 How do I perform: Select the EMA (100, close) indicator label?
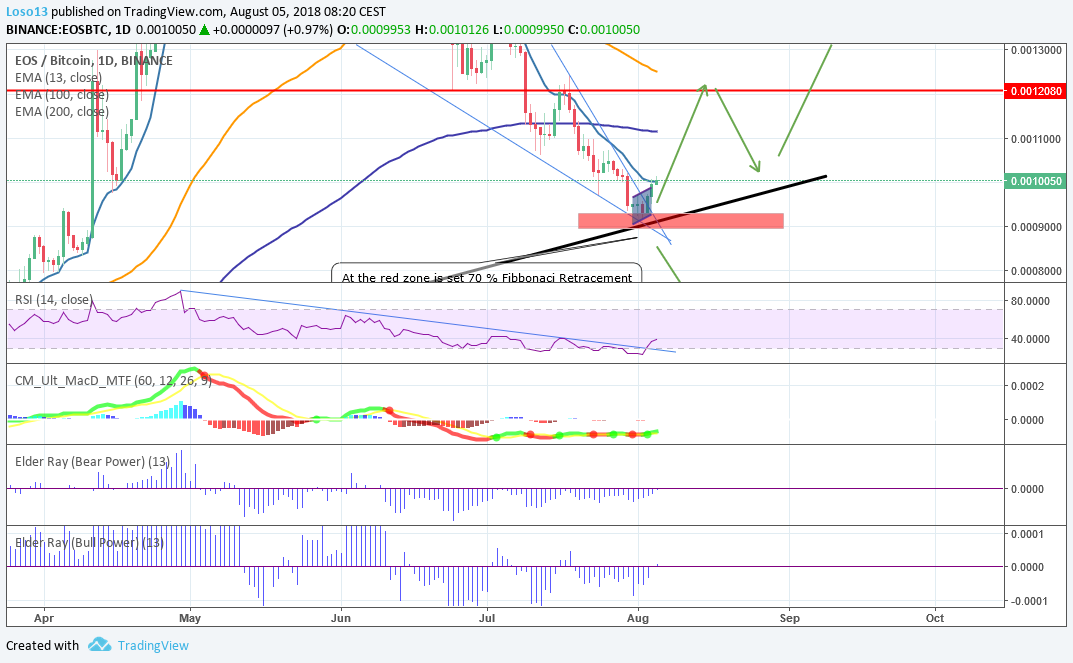click(62, 94)
